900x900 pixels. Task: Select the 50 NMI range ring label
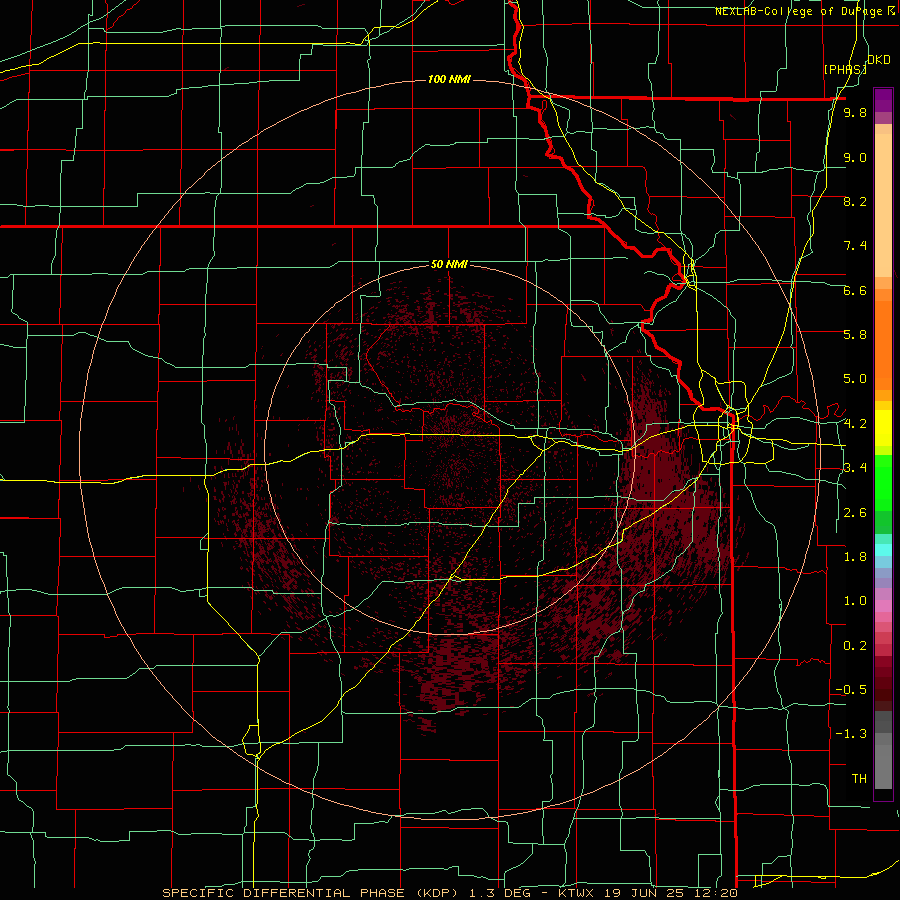coord(449,264)
